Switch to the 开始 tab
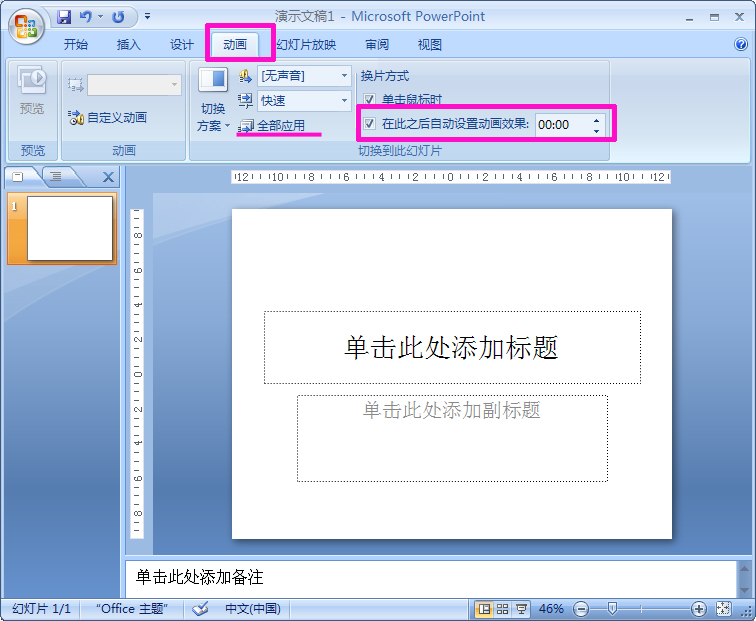This screenshot has width=756, height=621. click(x=76, y=45)
